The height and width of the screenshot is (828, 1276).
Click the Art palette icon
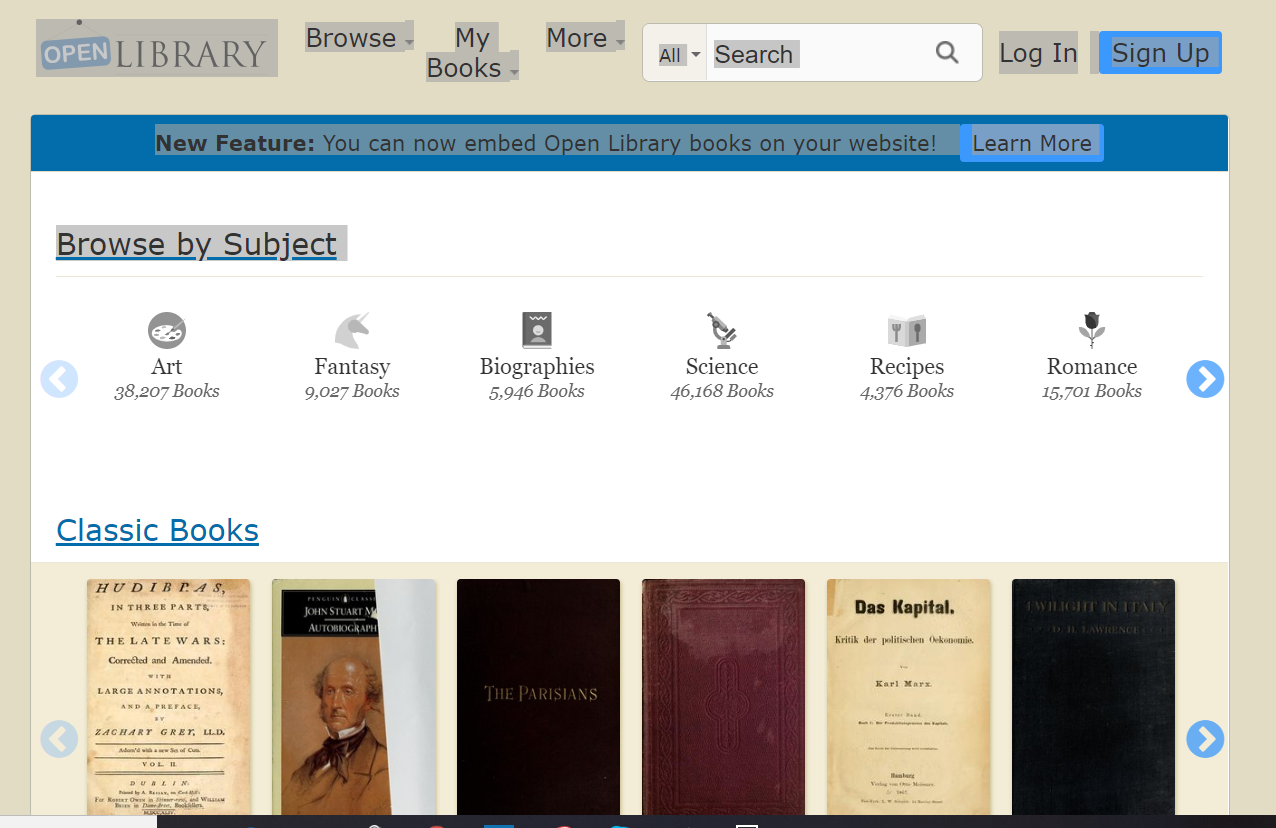[167, 330]
